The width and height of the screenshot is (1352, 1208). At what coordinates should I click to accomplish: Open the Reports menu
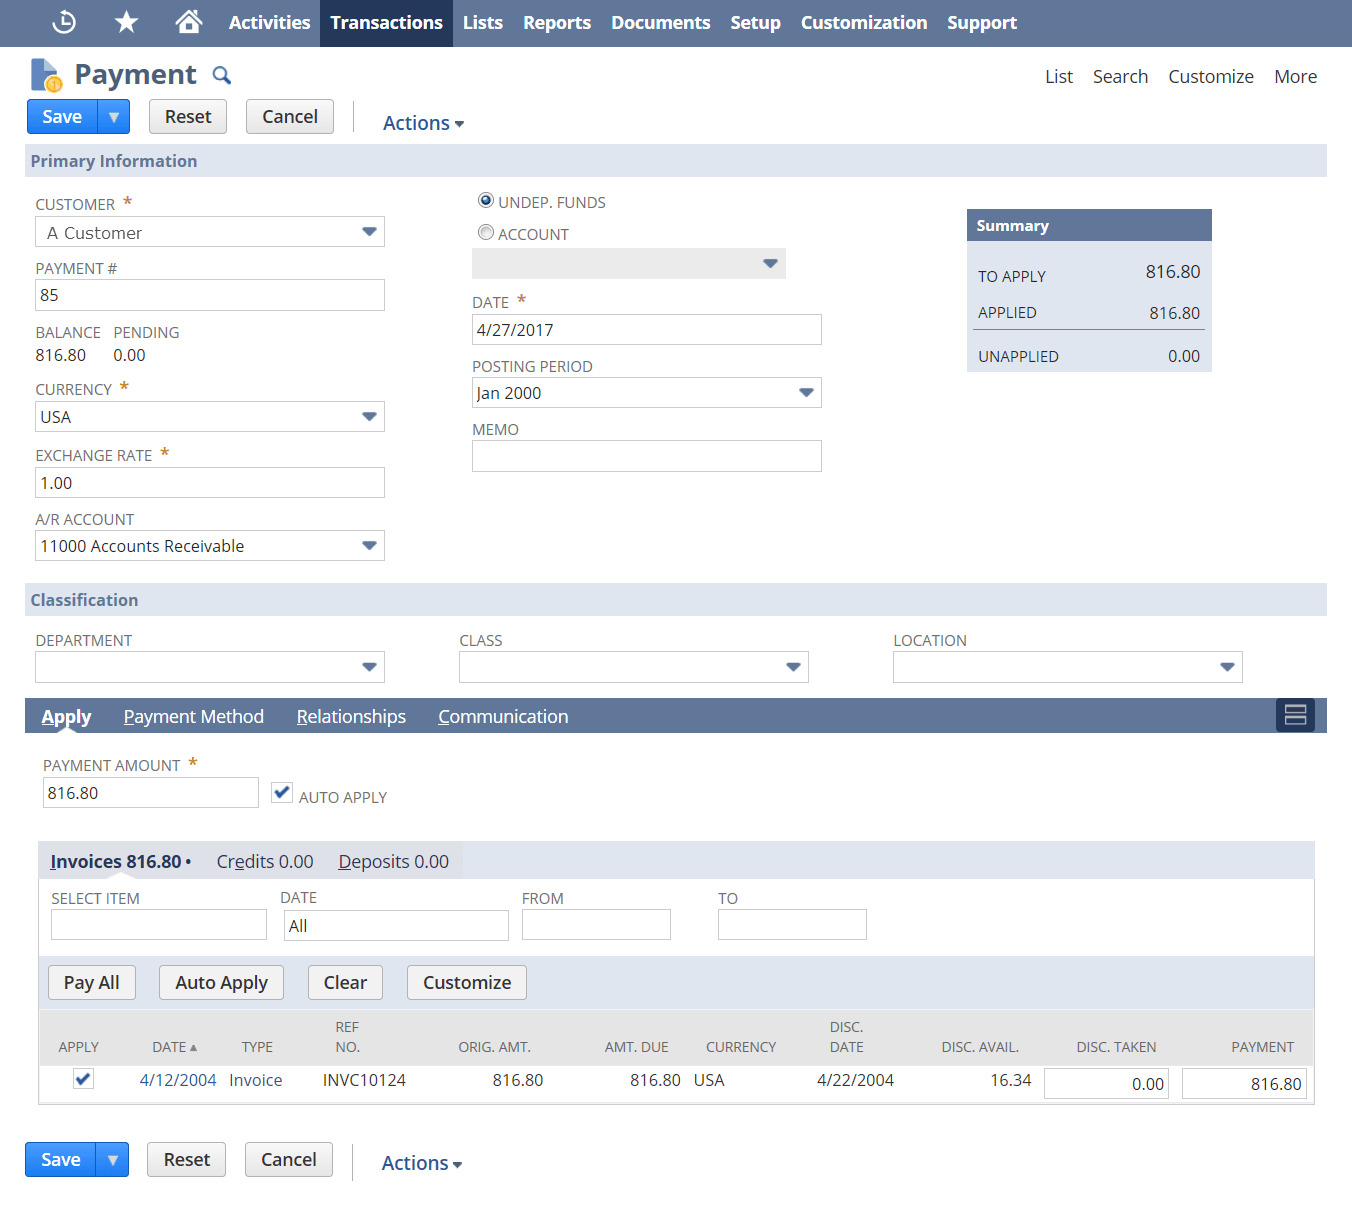click(557, 22)
